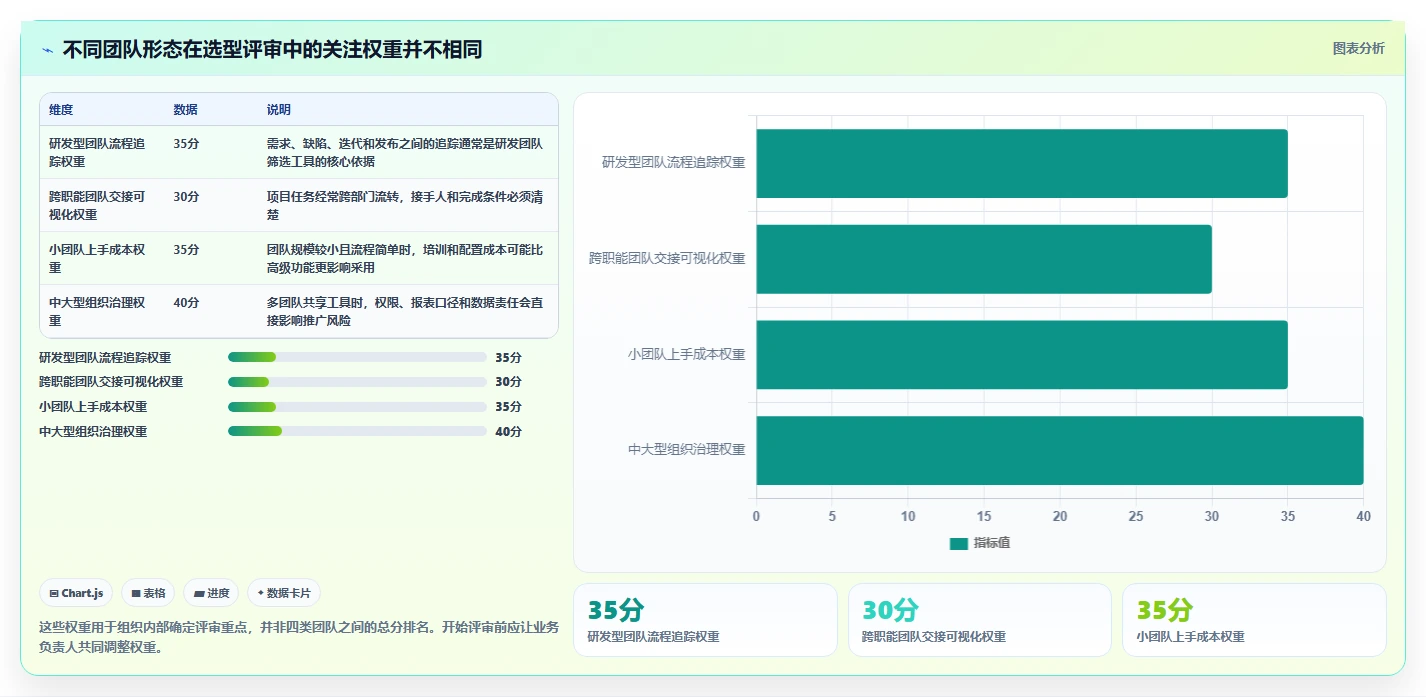The image size is (1426, 697).
Task: Click the x-axis tick label 20
Action: click(1060, 516)
